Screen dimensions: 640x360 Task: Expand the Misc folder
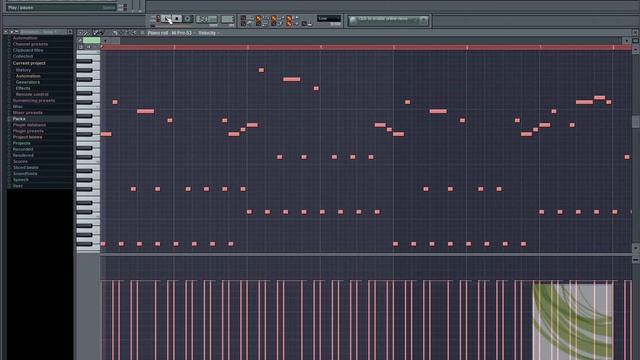tap(18, 107)
